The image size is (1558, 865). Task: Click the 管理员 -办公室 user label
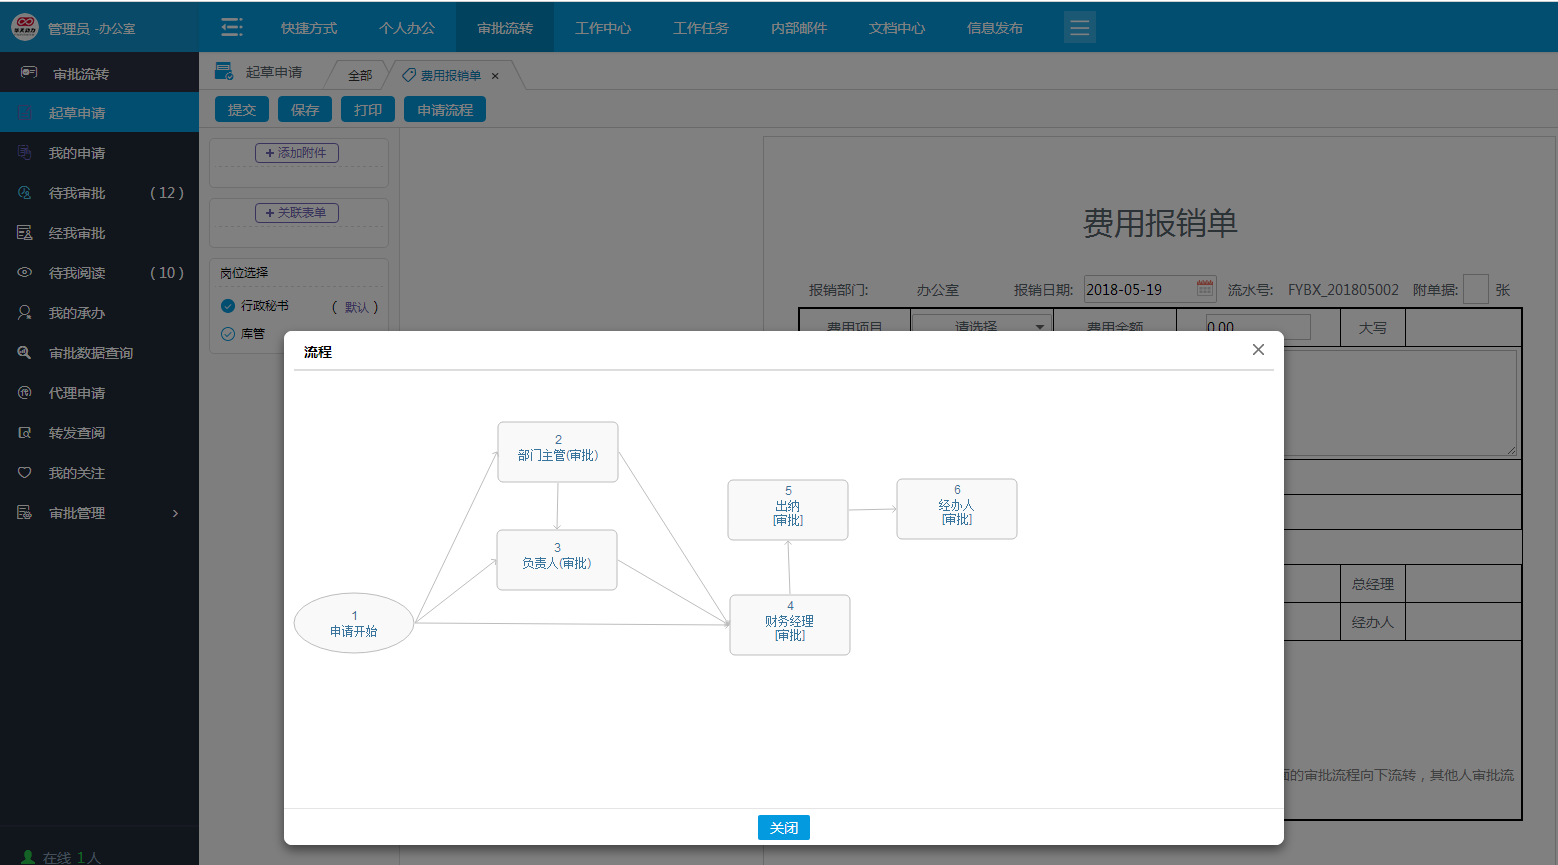coord(92,29)
